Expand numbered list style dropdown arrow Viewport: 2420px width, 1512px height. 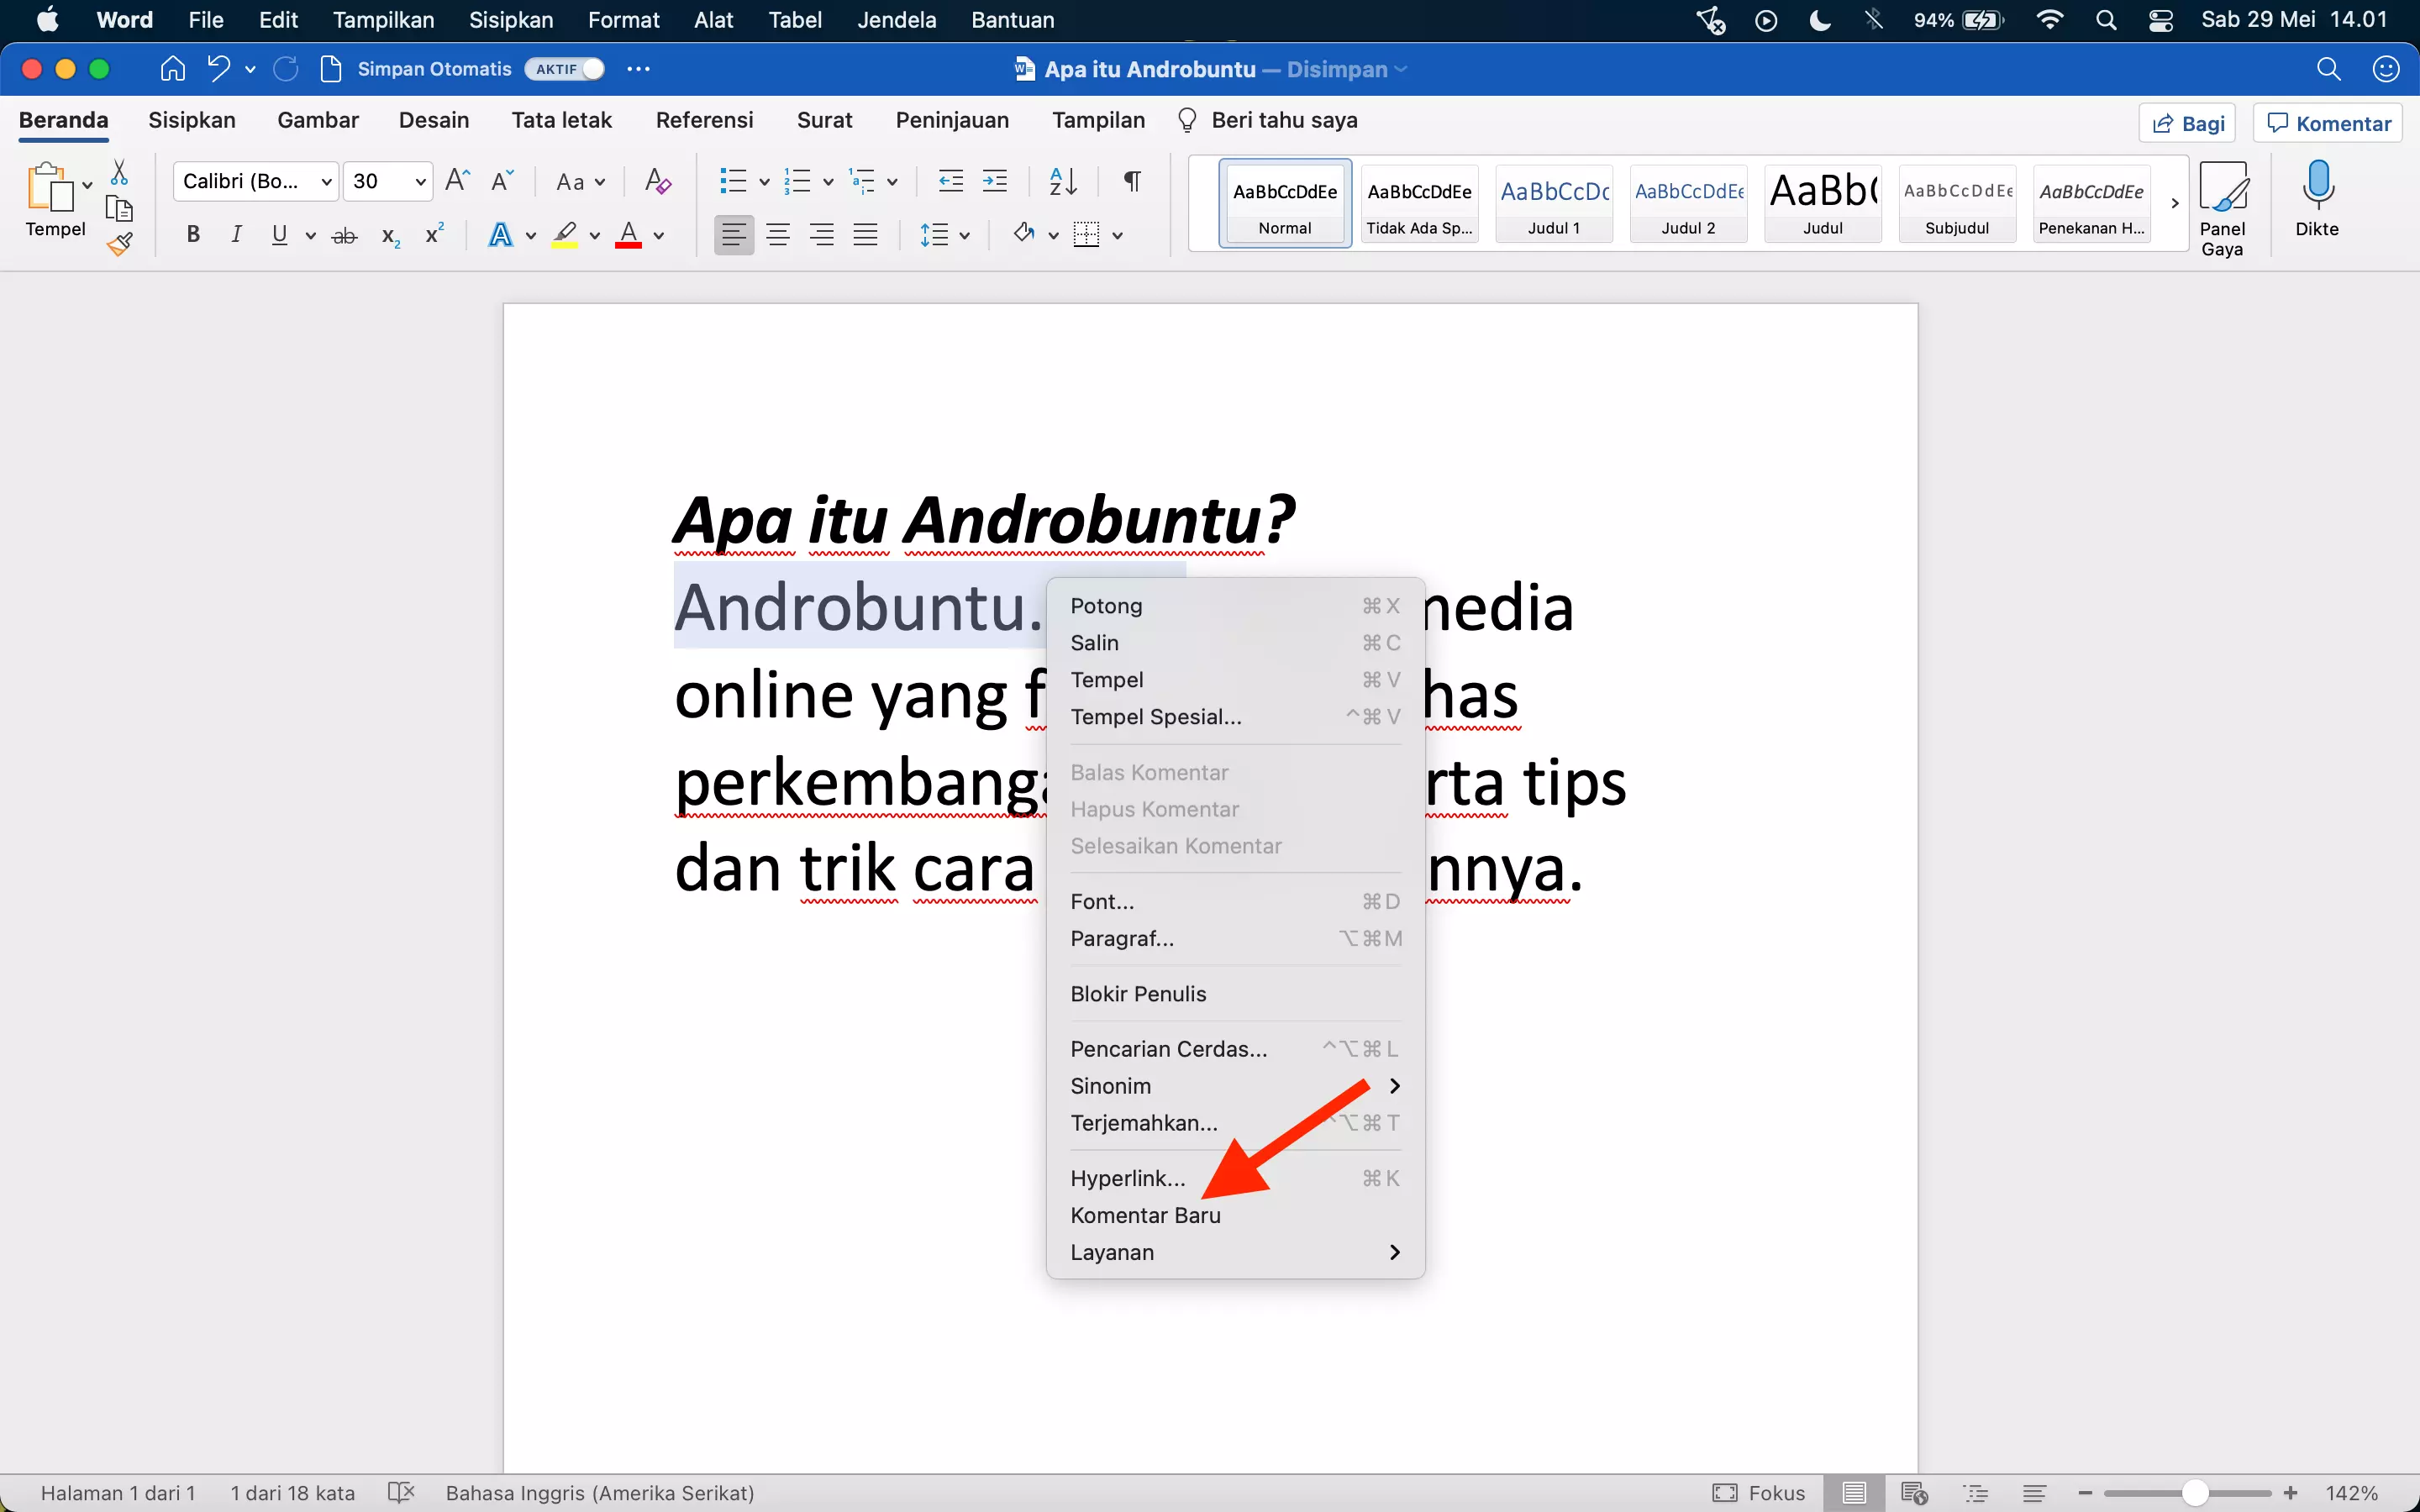coord(828,182)
